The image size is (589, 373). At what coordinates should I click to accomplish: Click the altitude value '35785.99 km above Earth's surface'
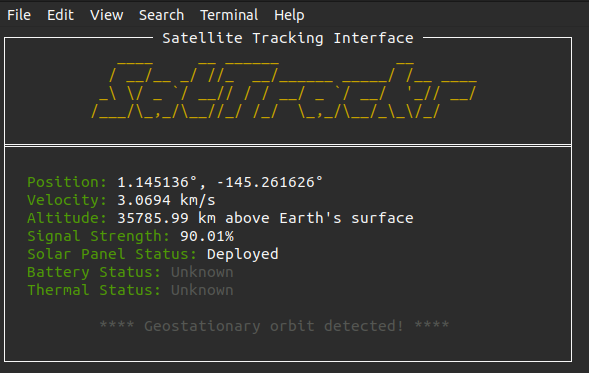tap(265, 218)
